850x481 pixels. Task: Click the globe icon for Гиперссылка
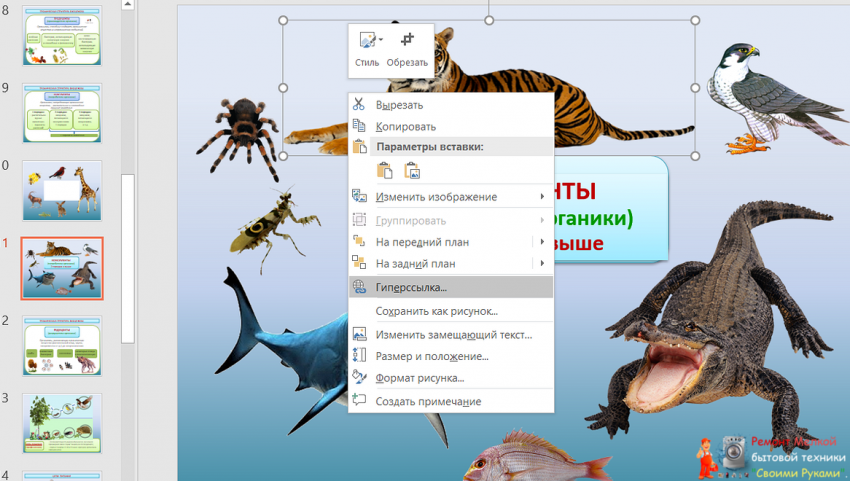point(360,287)
